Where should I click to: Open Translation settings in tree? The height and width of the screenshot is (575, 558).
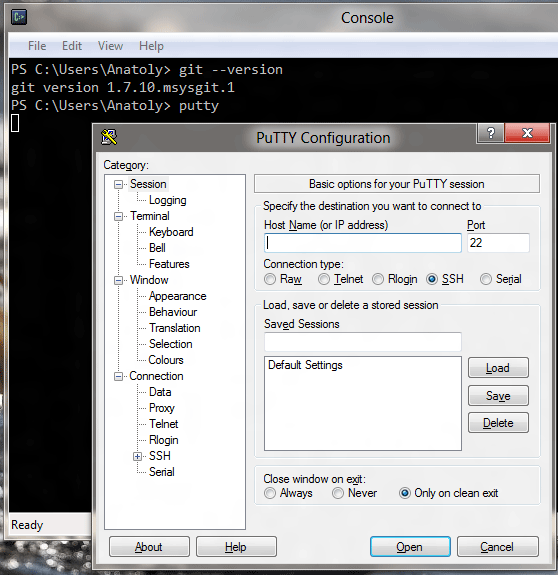coord(175,328)
